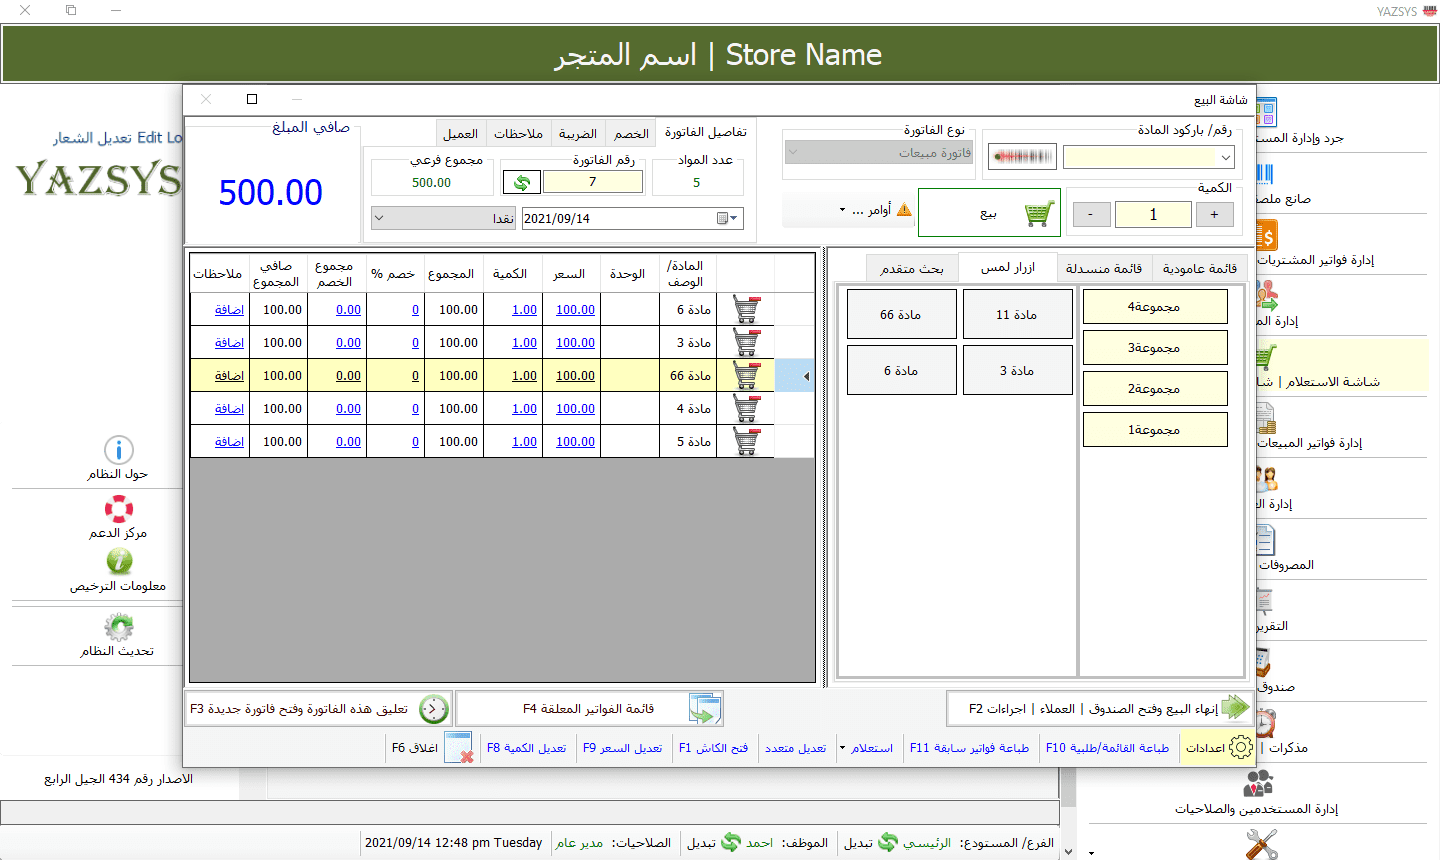1440x860 pixels.
Task: Decrease quantity with the minus button
Action: click(x=1091, y=214)
